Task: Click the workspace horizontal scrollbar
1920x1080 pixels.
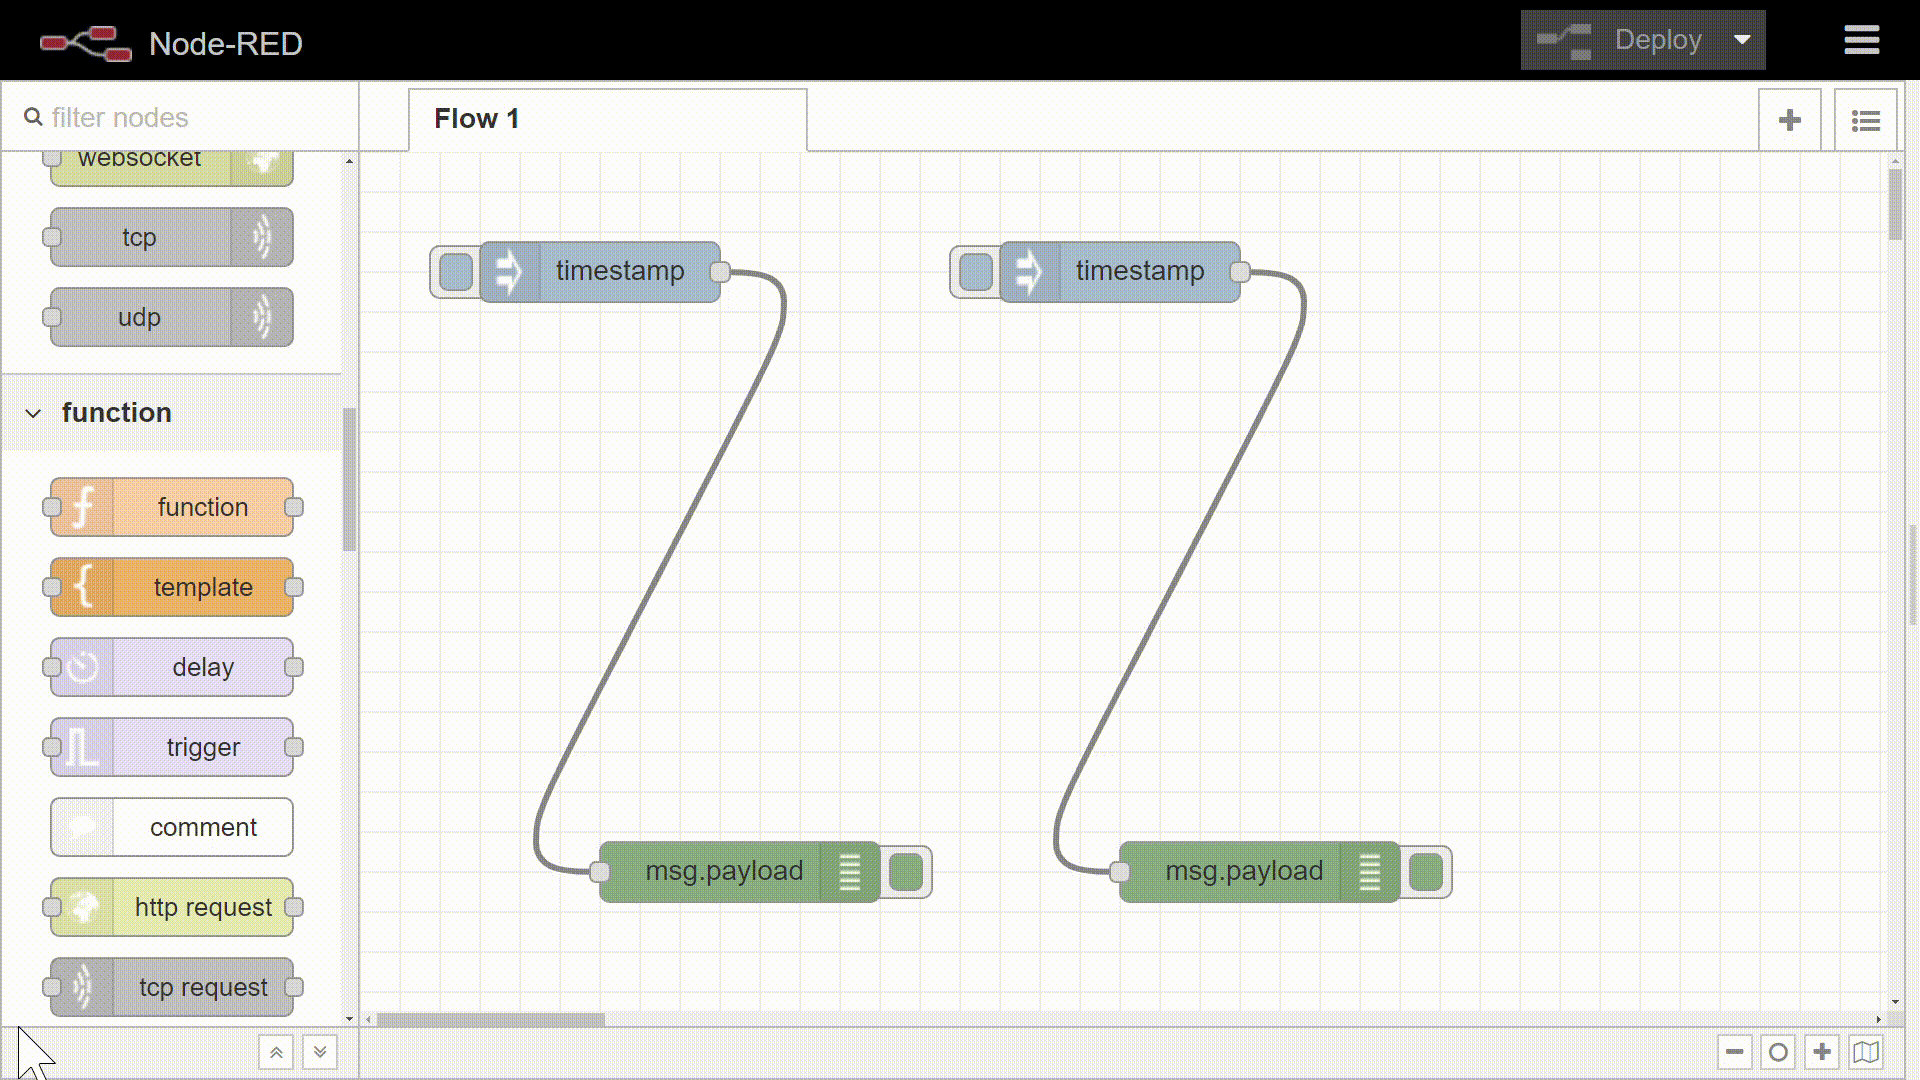Action: 491,1019
